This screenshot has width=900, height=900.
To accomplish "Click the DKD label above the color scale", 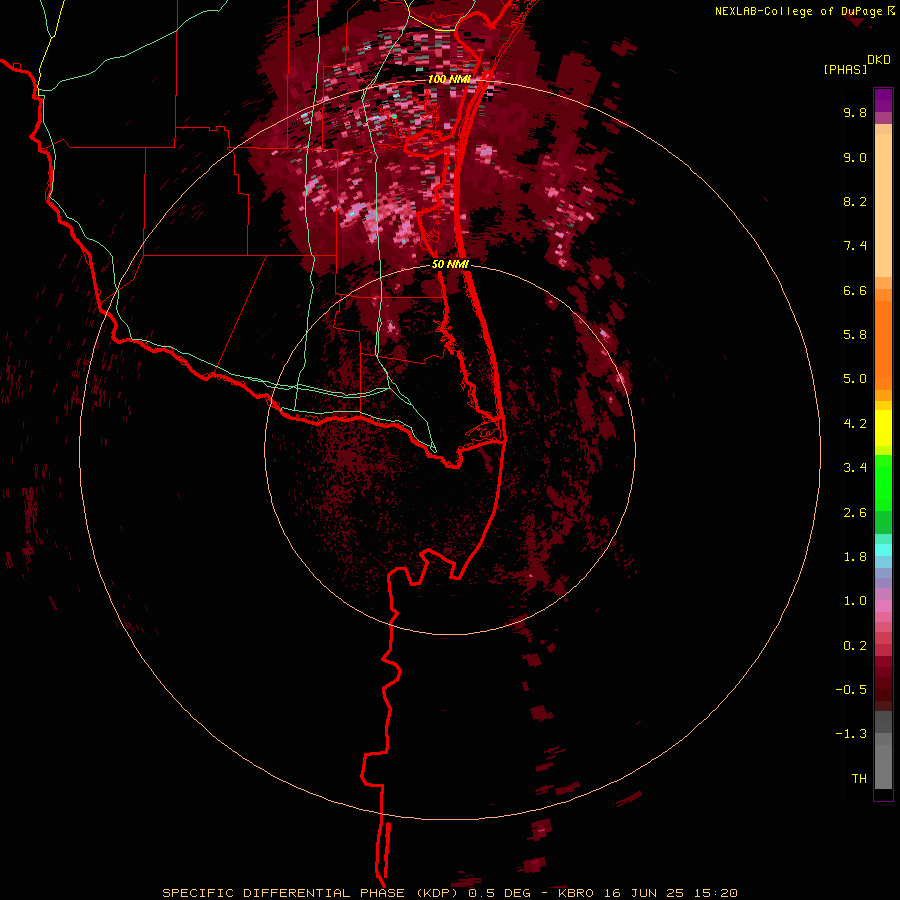I will click(879, 60).
